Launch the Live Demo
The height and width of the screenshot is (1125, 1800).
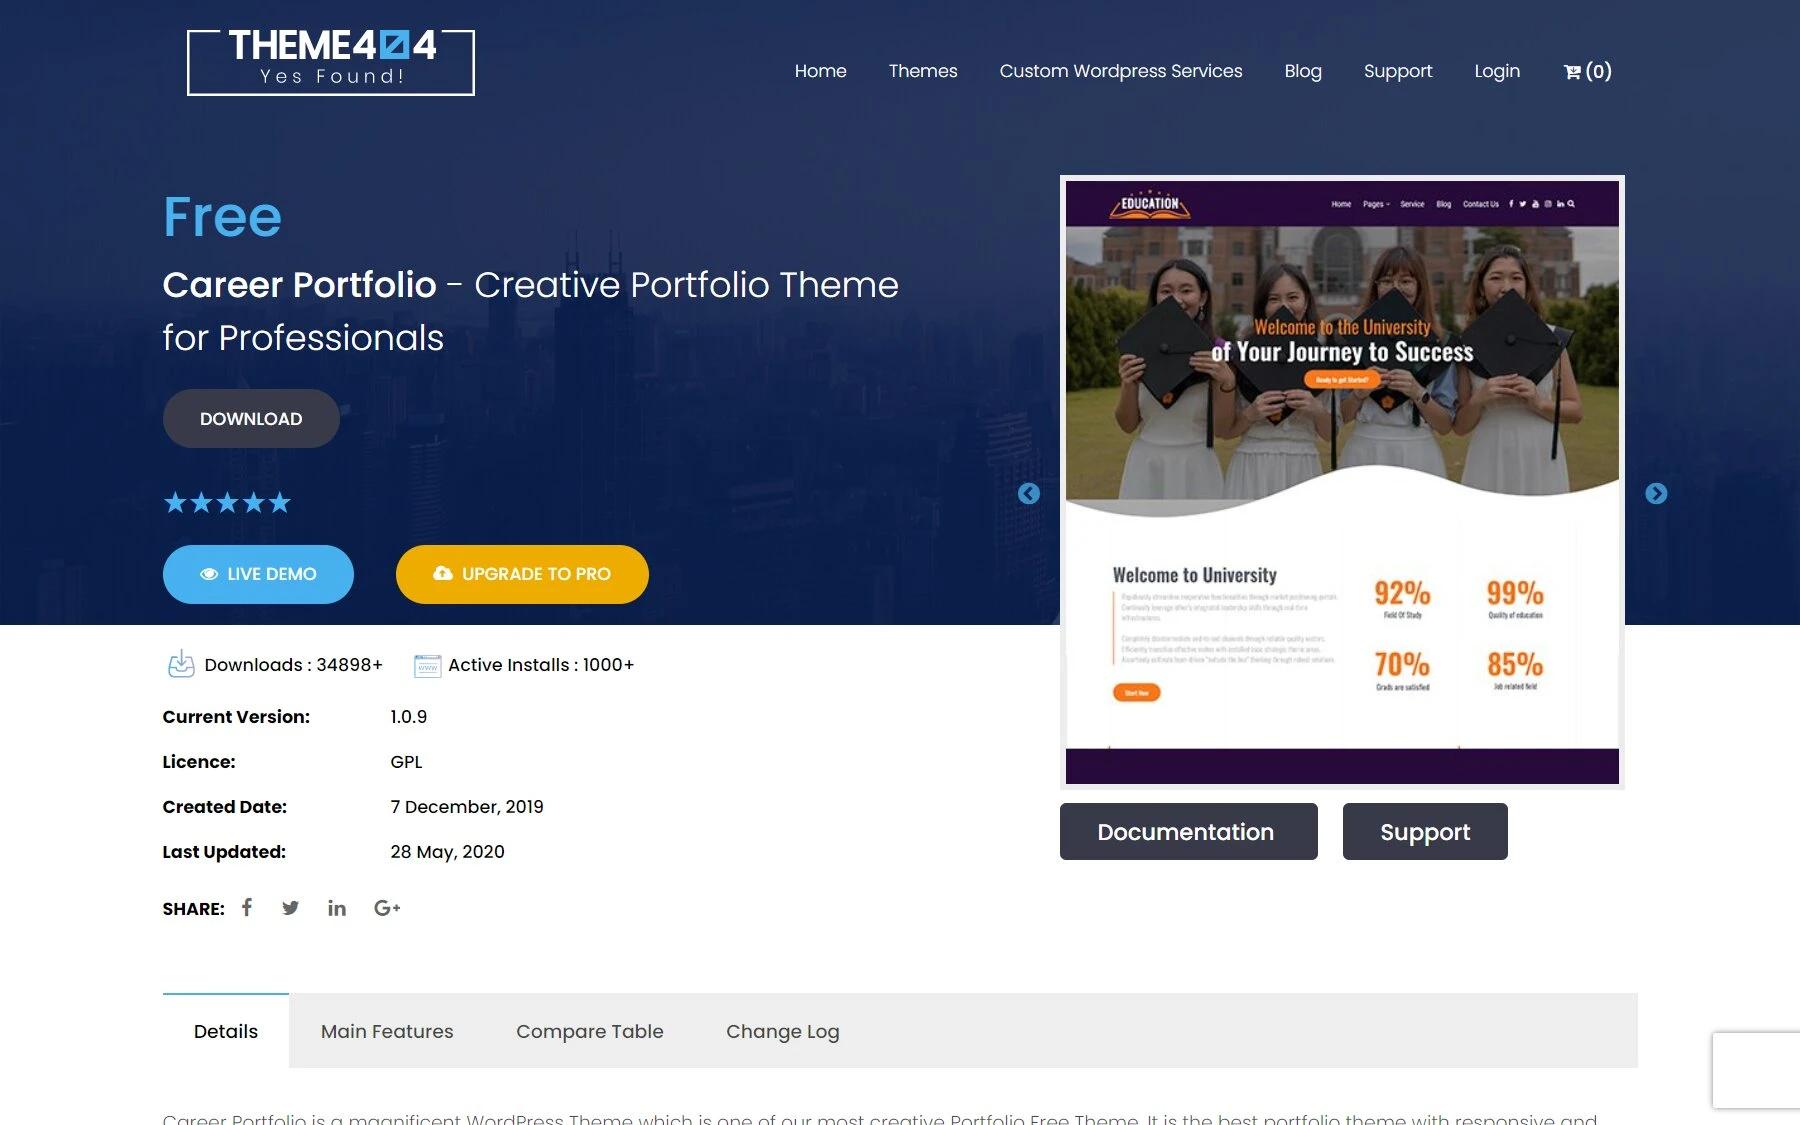tap(258, 574)
